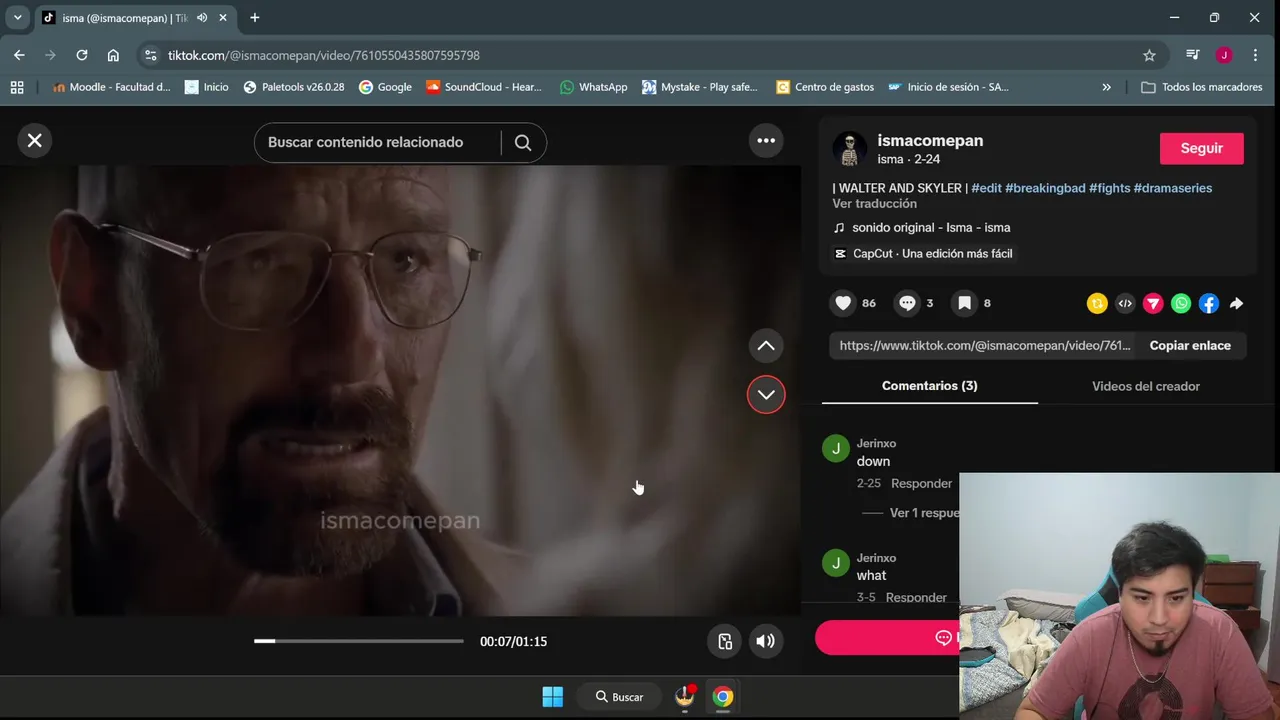Open Chrome apps grid in bookmarks bar
The height and width of the screenshot is (720, 1280).
[x=17, y=87]
